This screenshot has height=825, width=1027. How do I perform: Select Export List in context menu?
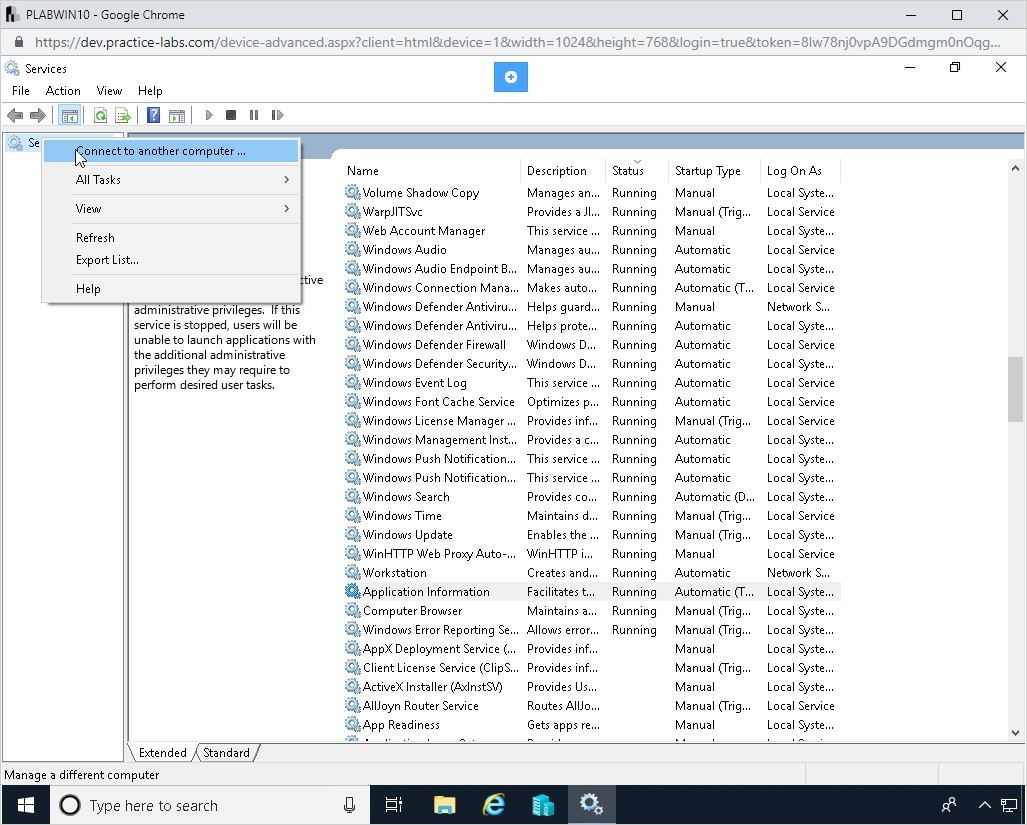point(171,260)
